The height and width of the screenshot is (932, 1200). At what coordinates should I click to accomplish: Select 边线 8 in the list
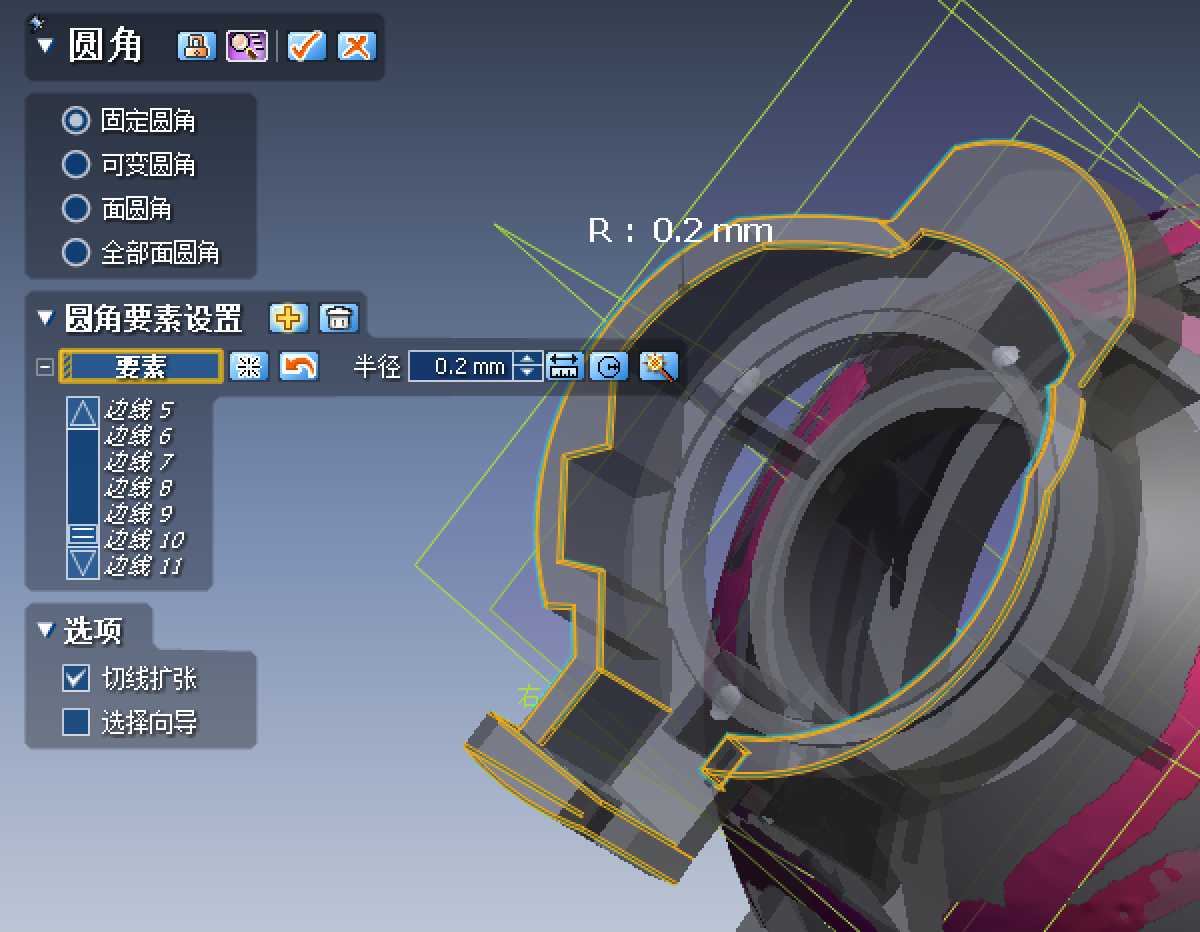tap(139, 487)
